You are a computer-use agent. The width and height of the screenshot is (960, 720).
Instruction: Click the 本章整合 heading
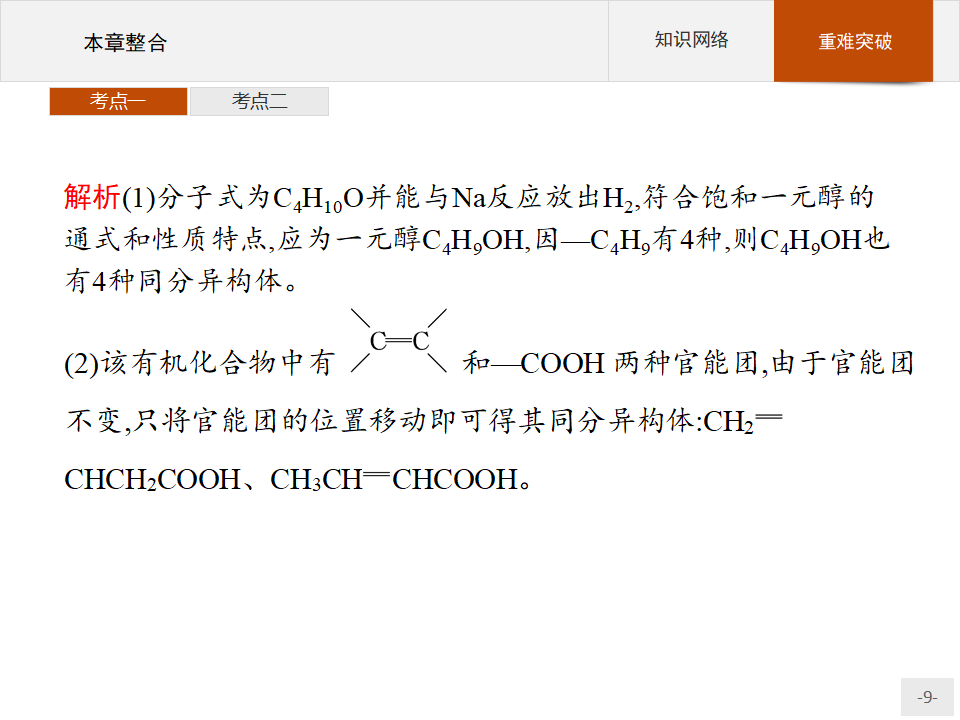tap(126, 43)
